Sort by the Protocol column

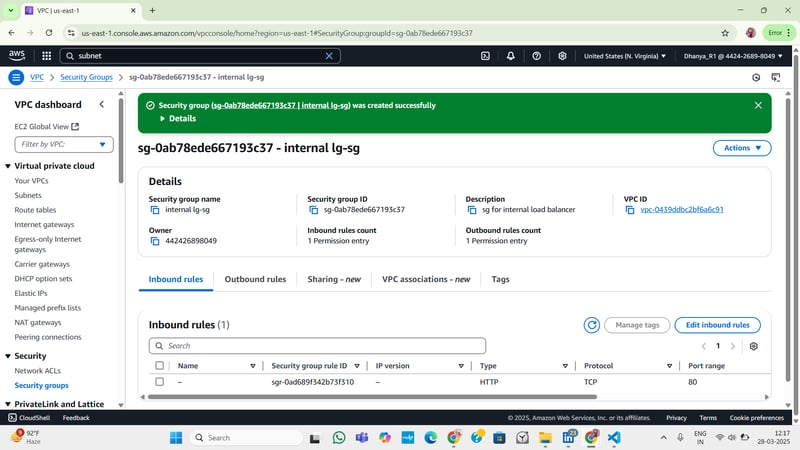coord(669,366)
